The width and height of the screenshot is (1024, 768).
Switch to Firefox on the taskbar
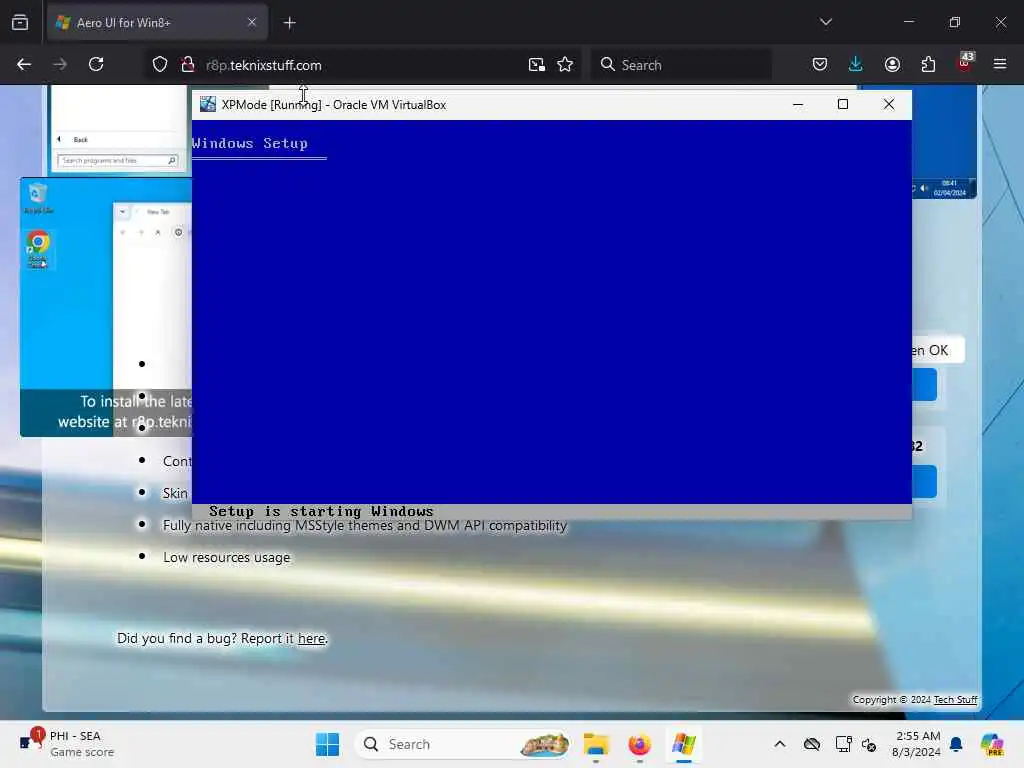pyautogui.click(x=639, y=744)
